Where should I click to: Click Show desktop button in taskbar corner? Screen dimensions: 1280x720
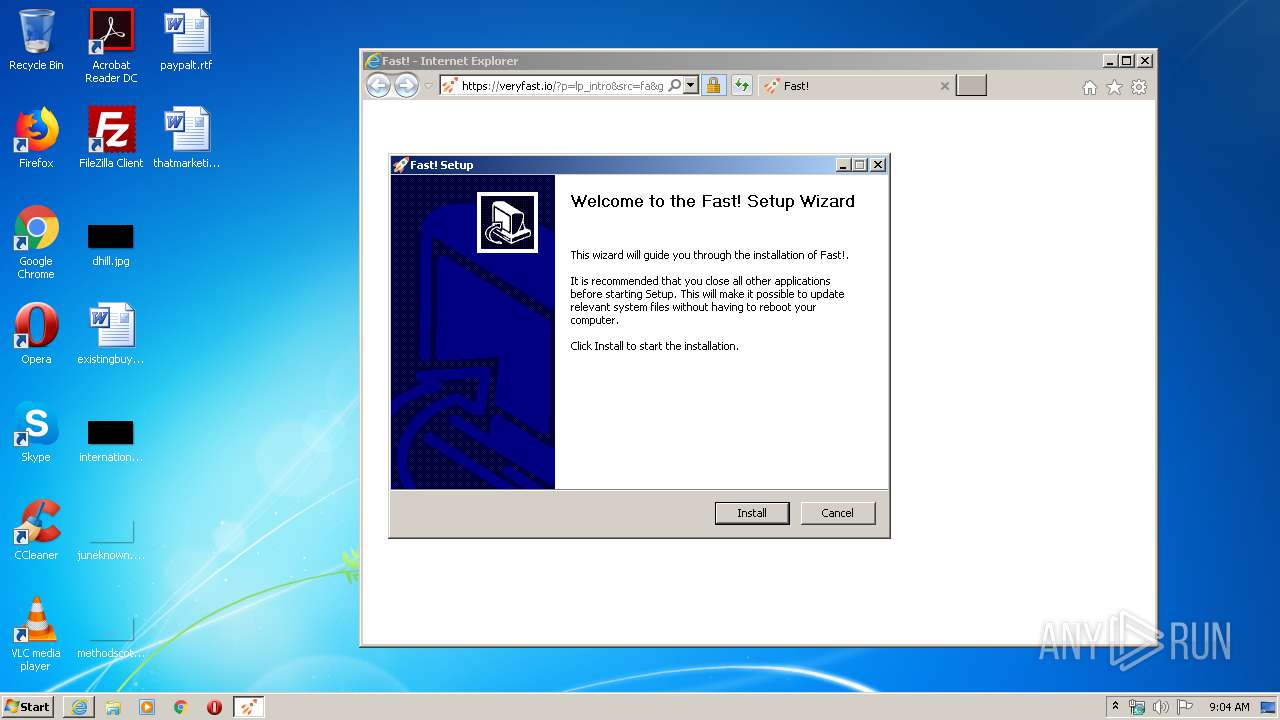click(x=1270, y=707)
